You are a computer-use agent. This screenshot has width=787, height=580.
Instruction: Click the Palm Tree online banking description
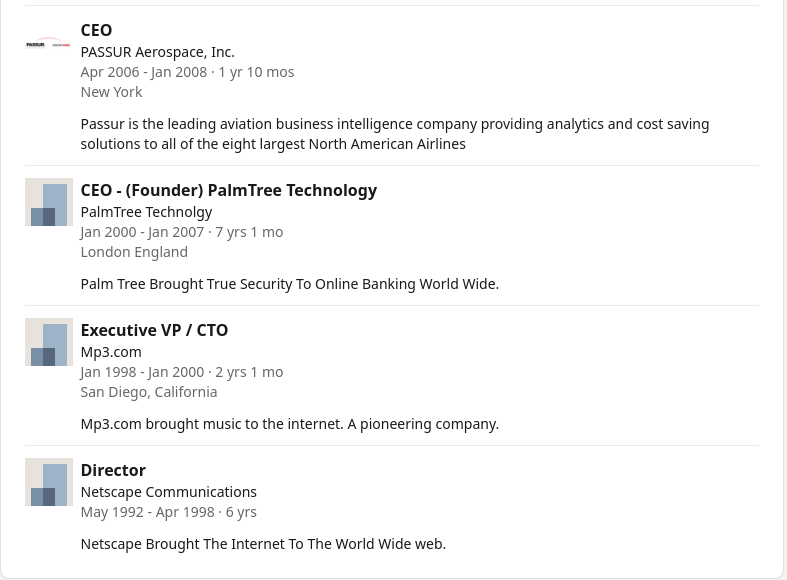(289, 283)
